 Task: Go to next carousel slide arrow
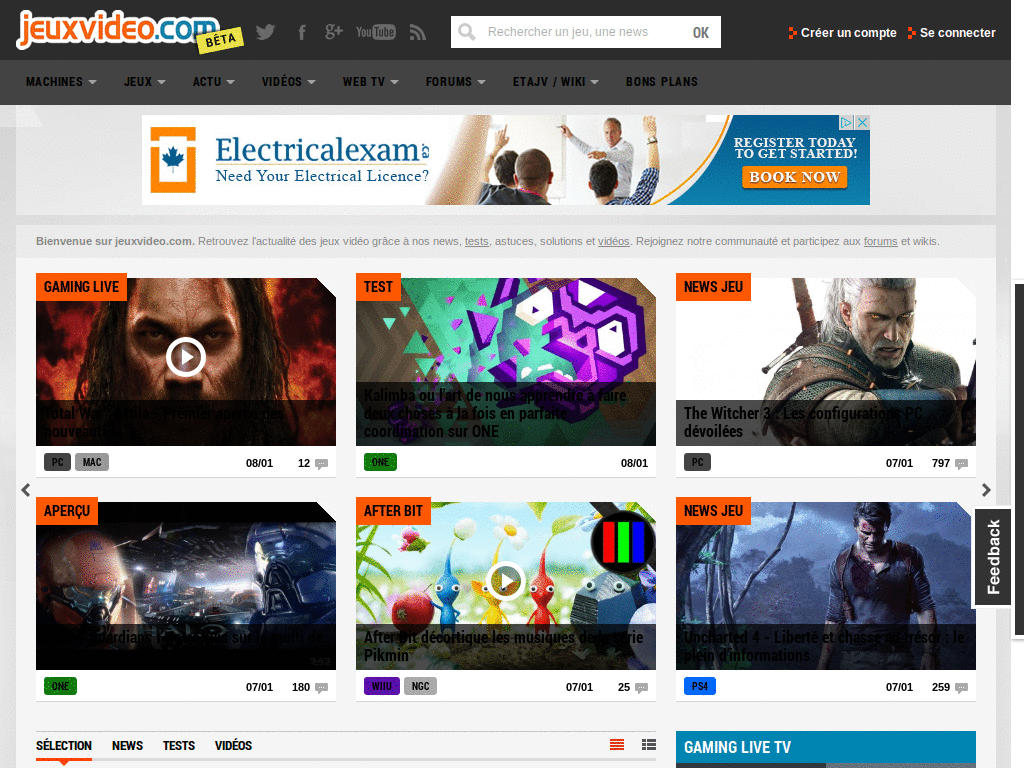tap(986, 490)
